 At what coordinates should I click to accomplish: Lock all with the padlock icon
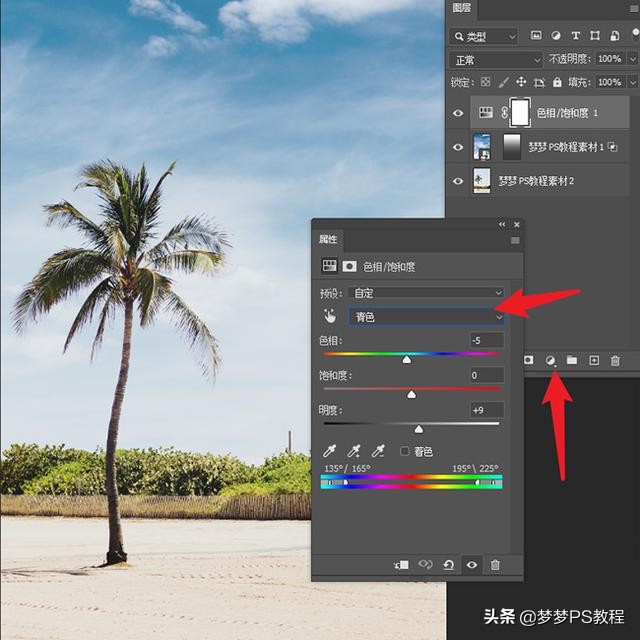[x=557, y=82]
